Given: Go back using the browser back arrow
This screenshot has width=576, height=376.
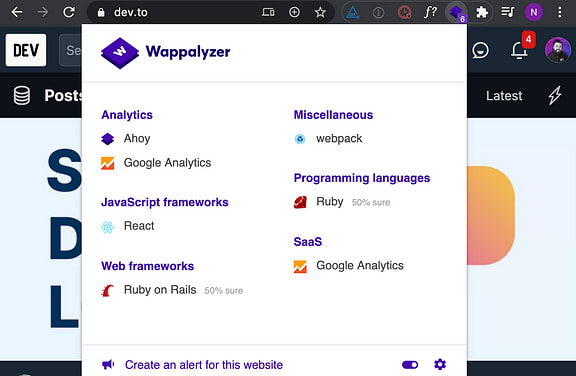Looking at the screenshot, I should click(x=17, y=12).
